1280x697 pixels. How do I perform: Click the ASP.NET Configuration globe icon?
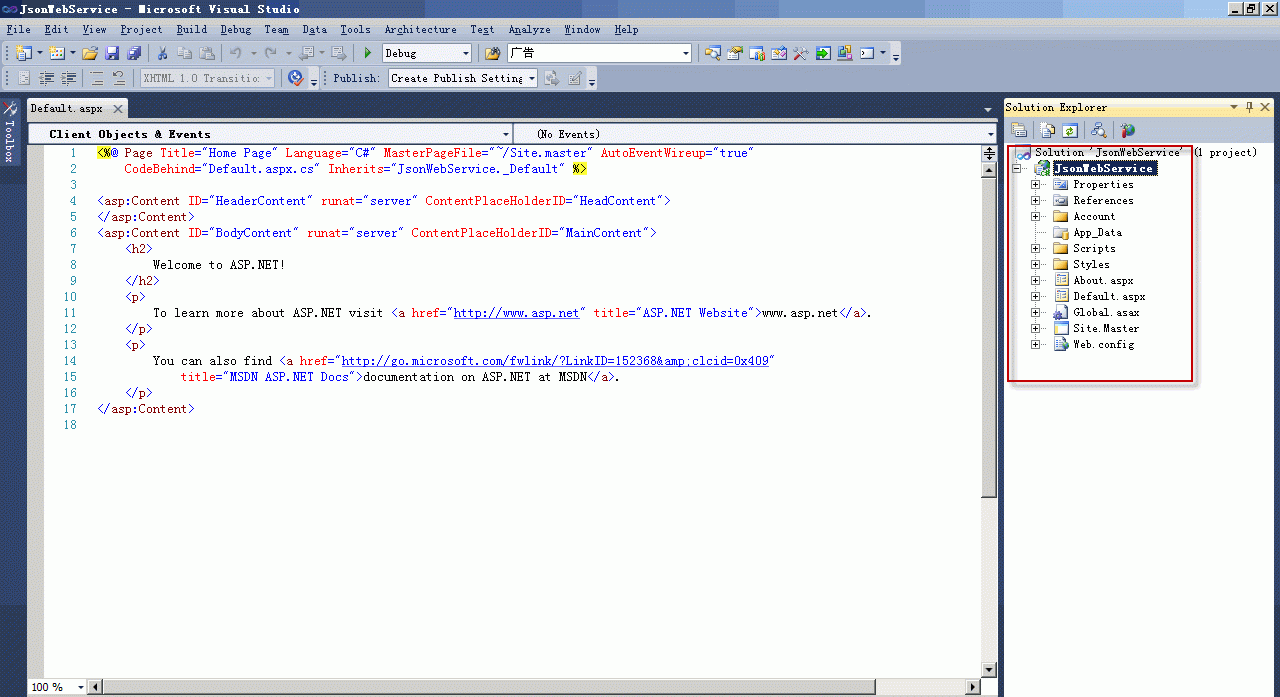point(1127,130)
